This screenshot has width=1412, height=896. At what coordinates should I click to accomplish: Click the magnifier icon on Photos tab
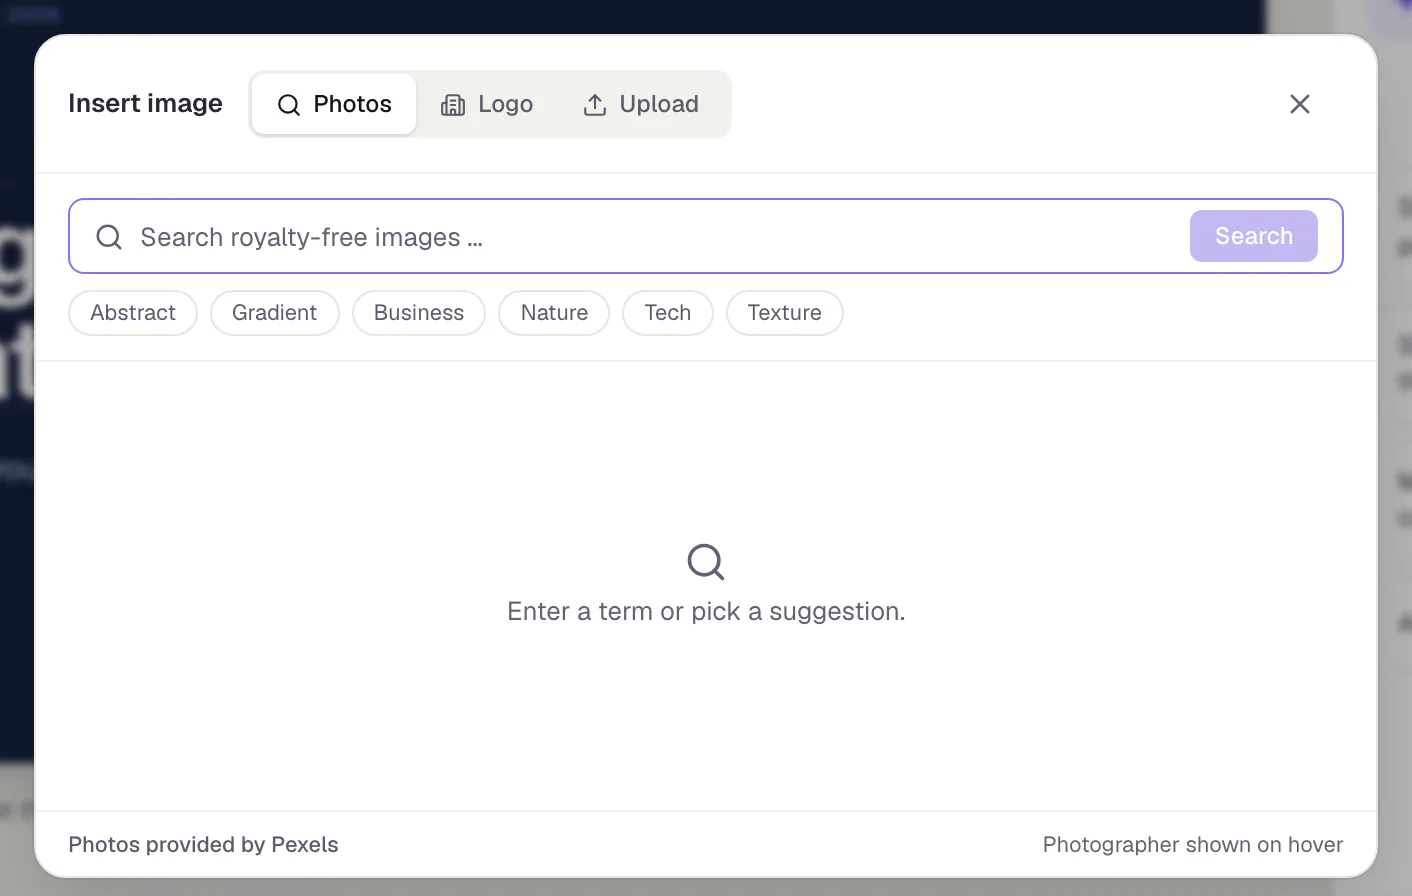point(289,105)
